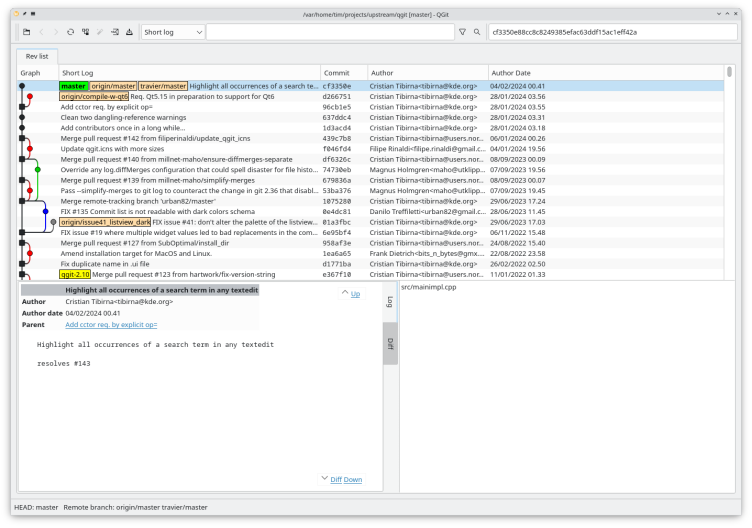Click the magnifier search icon
752x528 pixels.
click(x=476, y=33)
